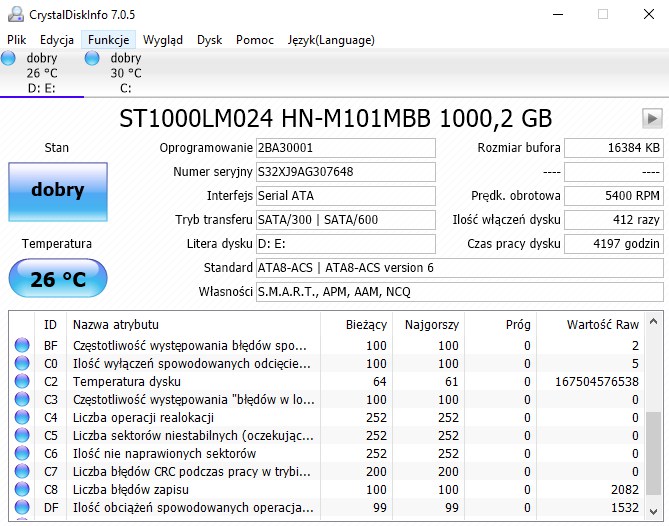The image size is (669, 526).
Task: Click the attribute list scrollbar thumb
Action: click(x=653, y=453)
